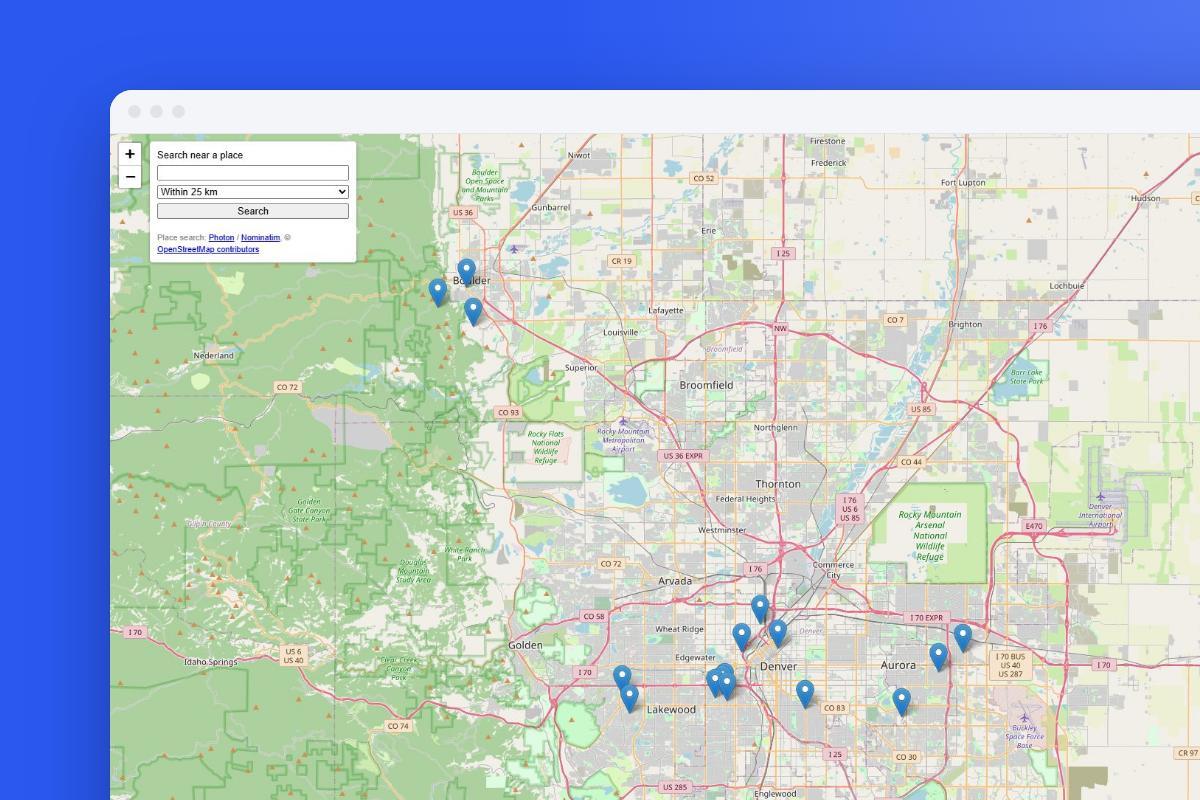Screen dimensions: 1200x800
Task: Click the Barr Lake State Park label
Action: (1026, 377)
